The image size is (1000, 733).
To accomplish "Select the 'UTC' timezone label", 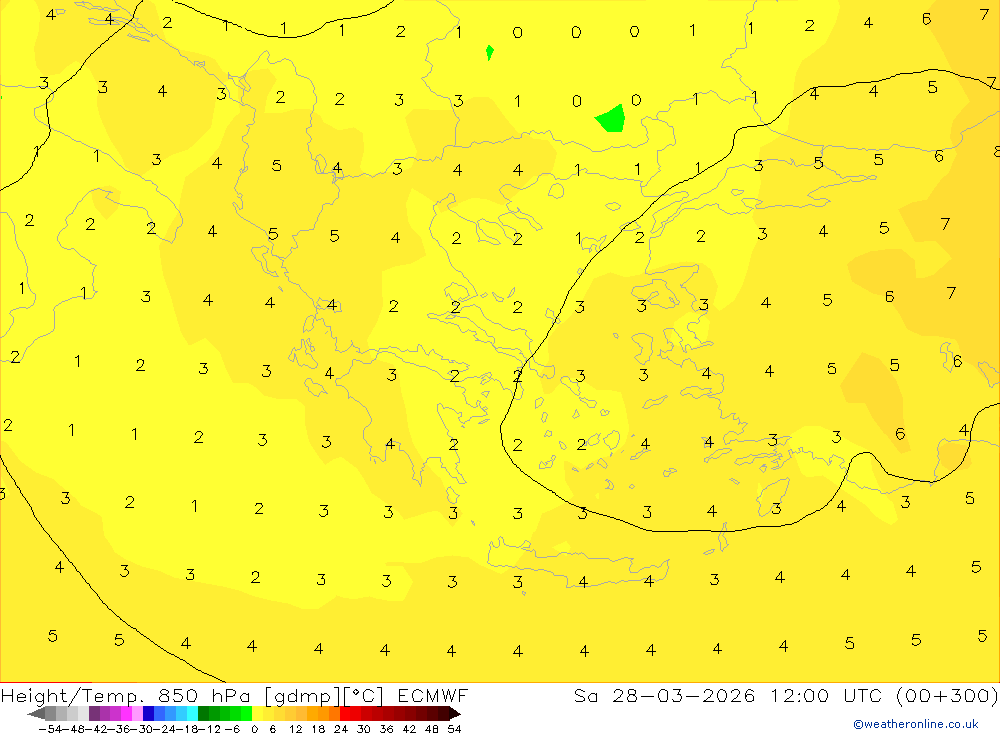I will [862, 695].
